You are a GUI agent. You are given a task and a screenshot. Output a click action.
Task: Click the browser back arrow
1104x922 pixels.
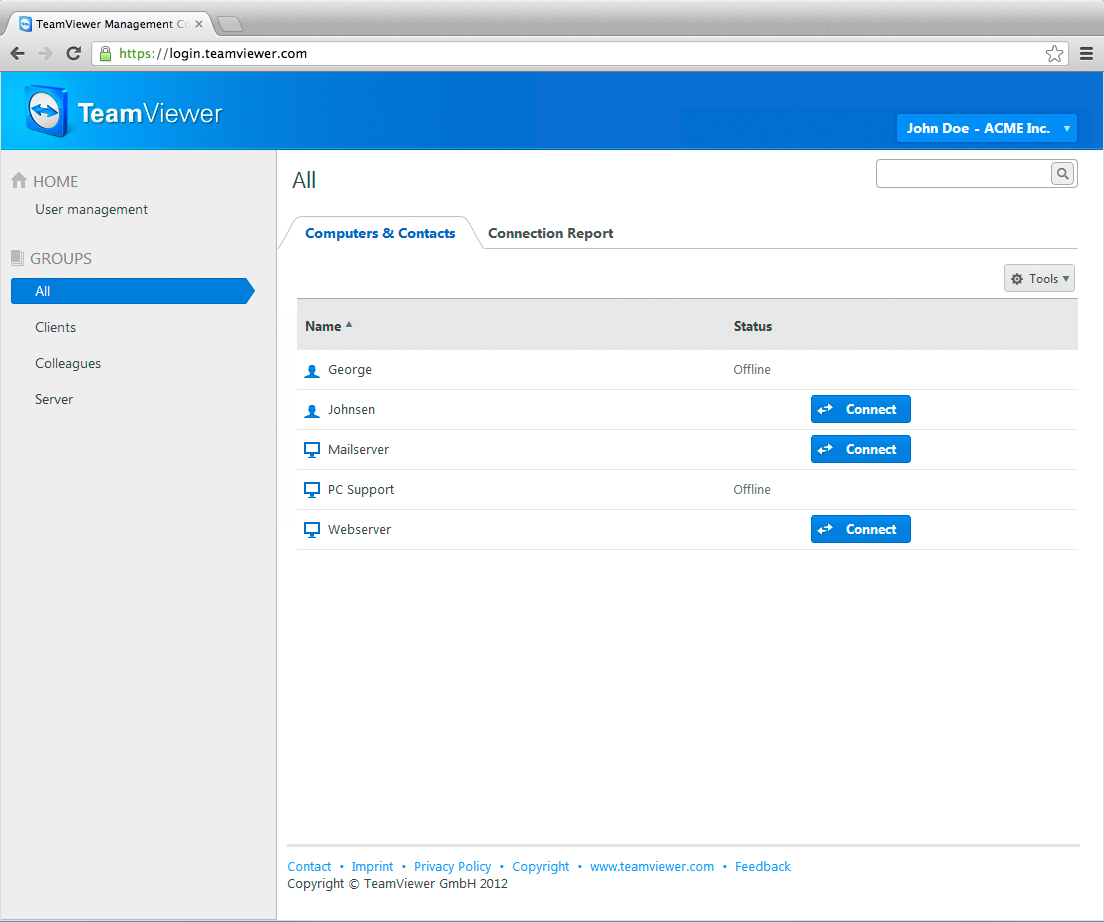click(x=18, y=53)
